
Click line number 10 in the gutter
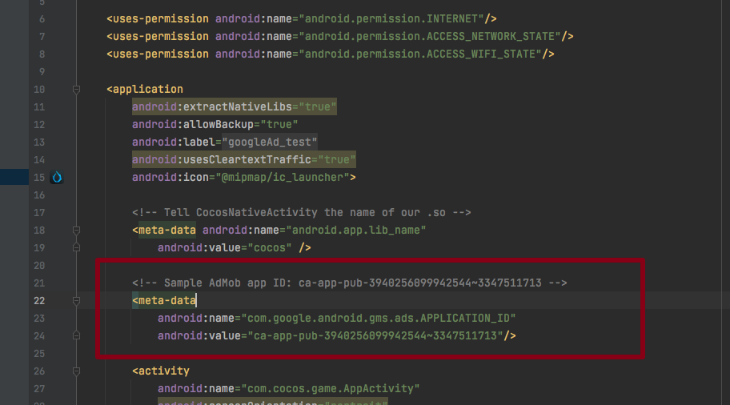click(39, 89)
